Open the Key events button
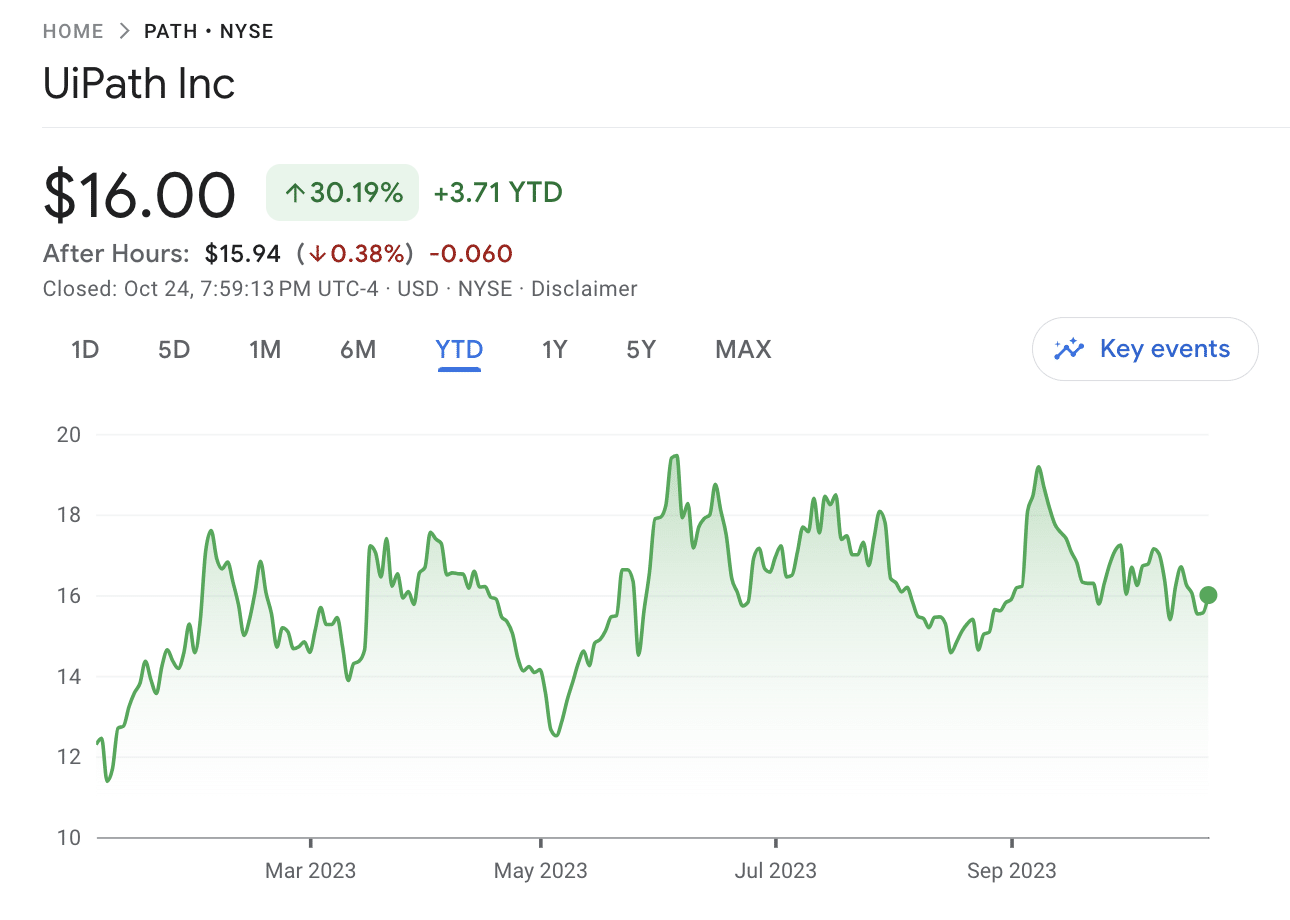 pos(1145,349)
